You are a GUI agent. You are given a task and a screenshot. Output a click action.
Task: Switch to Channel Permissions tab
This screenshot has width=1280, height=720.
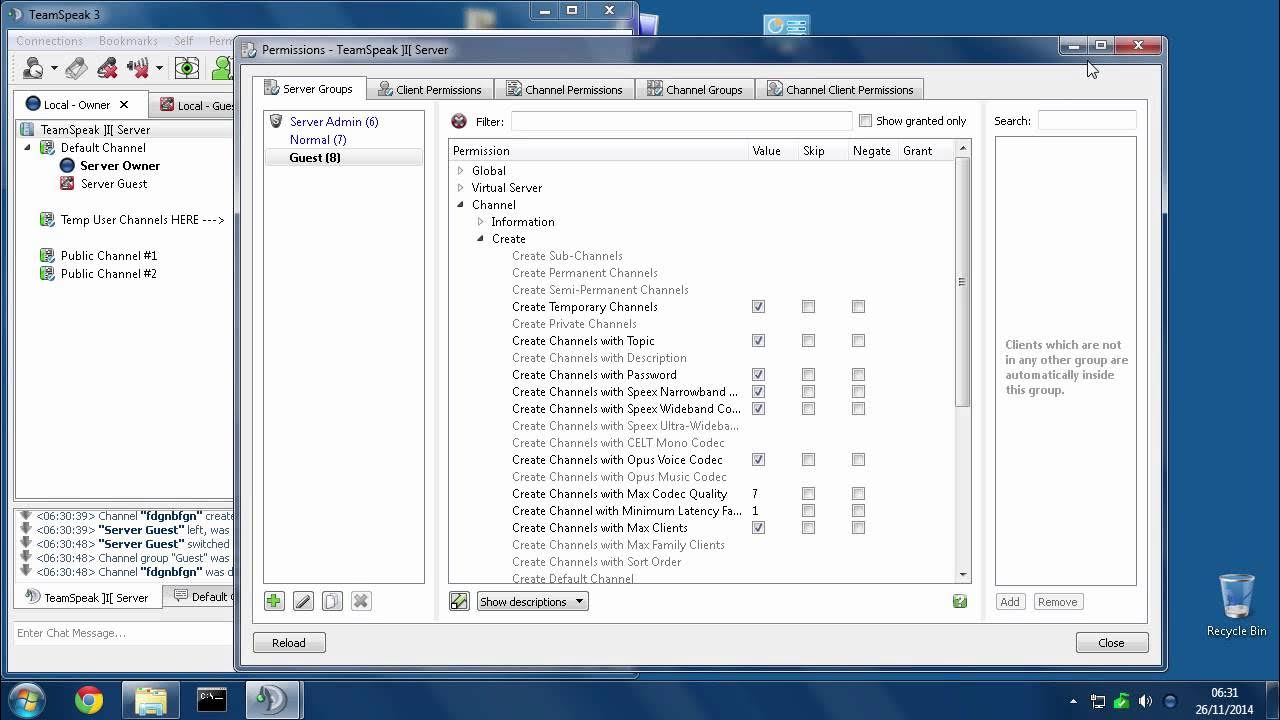tap(564, 90)
